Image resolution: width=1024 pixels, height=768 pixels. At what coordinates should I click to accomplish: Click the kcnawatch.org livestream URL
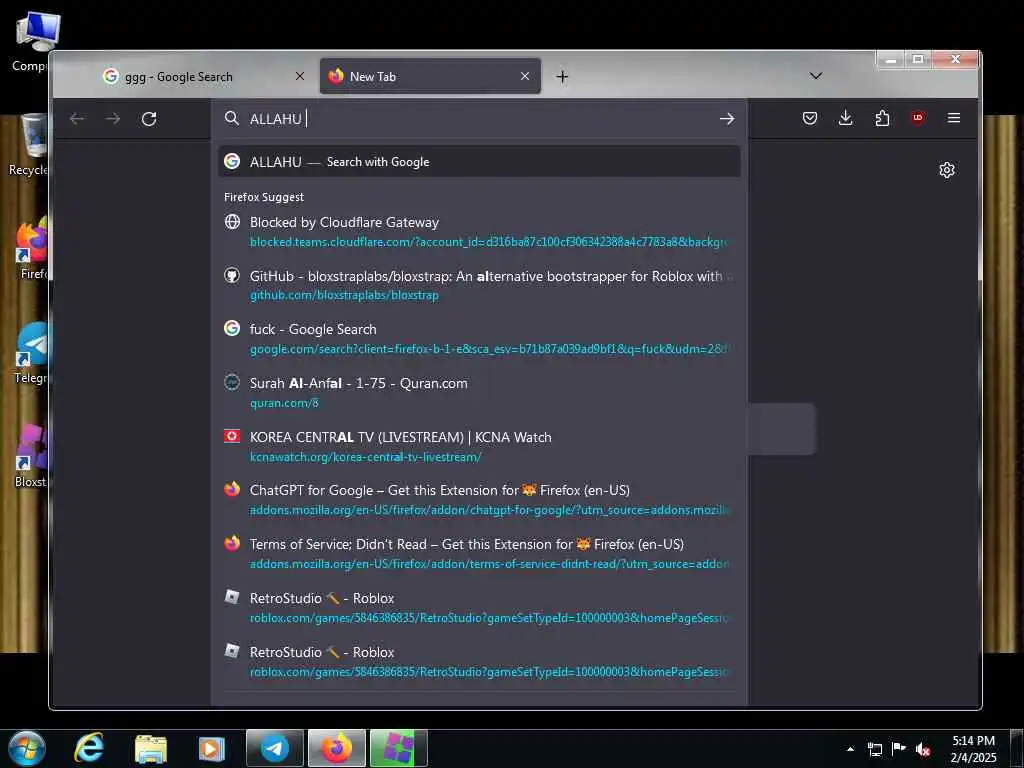tap(365, 457)
